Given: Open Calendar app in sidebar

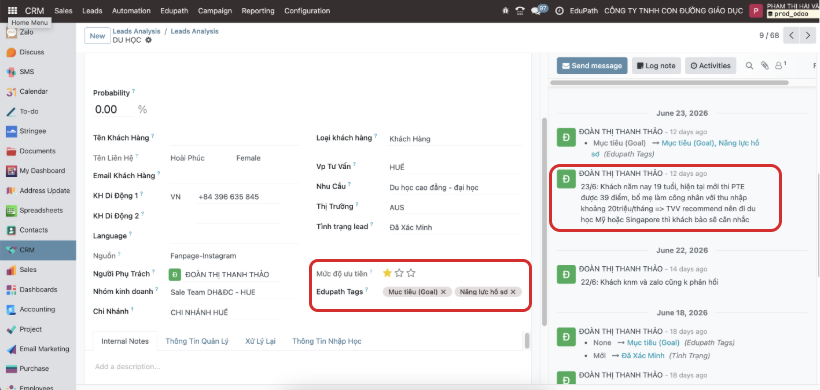Looking at the screenshot, I should tap(38, 91).
